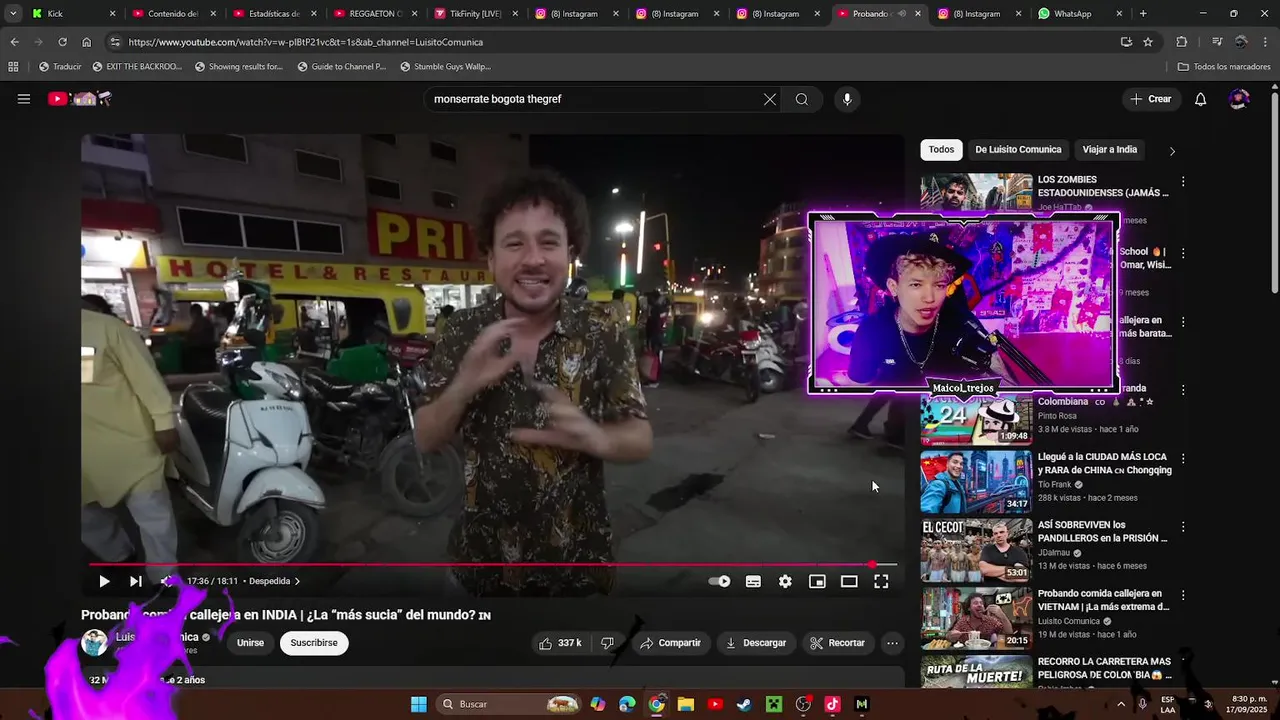Select the Todos filter chip

coord(941,150)
